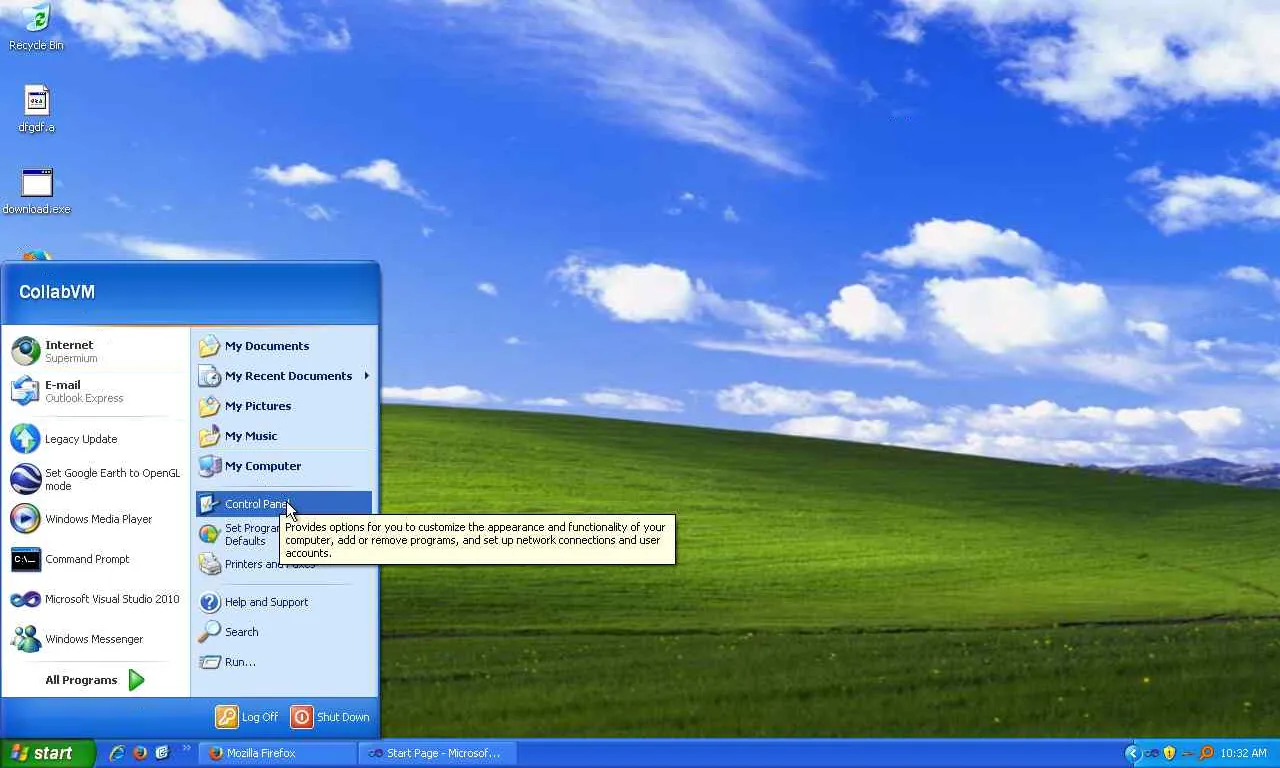Viewport: 1280px width, 768px height.
Task: Launch Internet Supermium from the Start menu
Action: tap(95, 351)
